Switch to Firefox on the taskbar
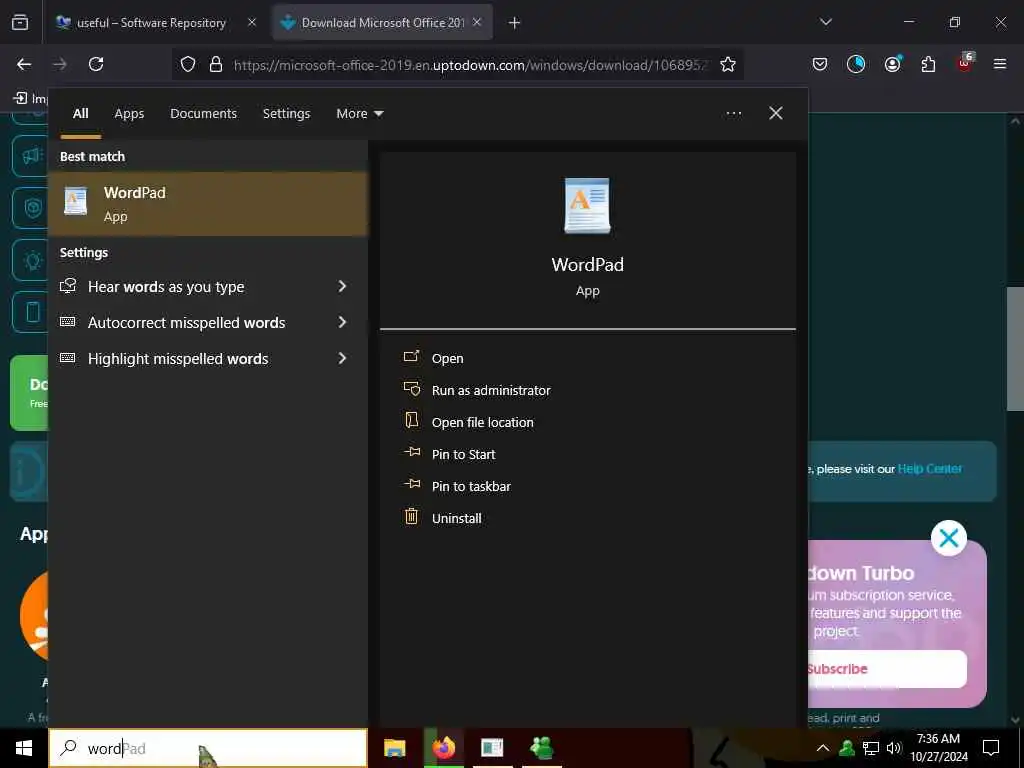1024x768 pixels. (x=443, y=748)
